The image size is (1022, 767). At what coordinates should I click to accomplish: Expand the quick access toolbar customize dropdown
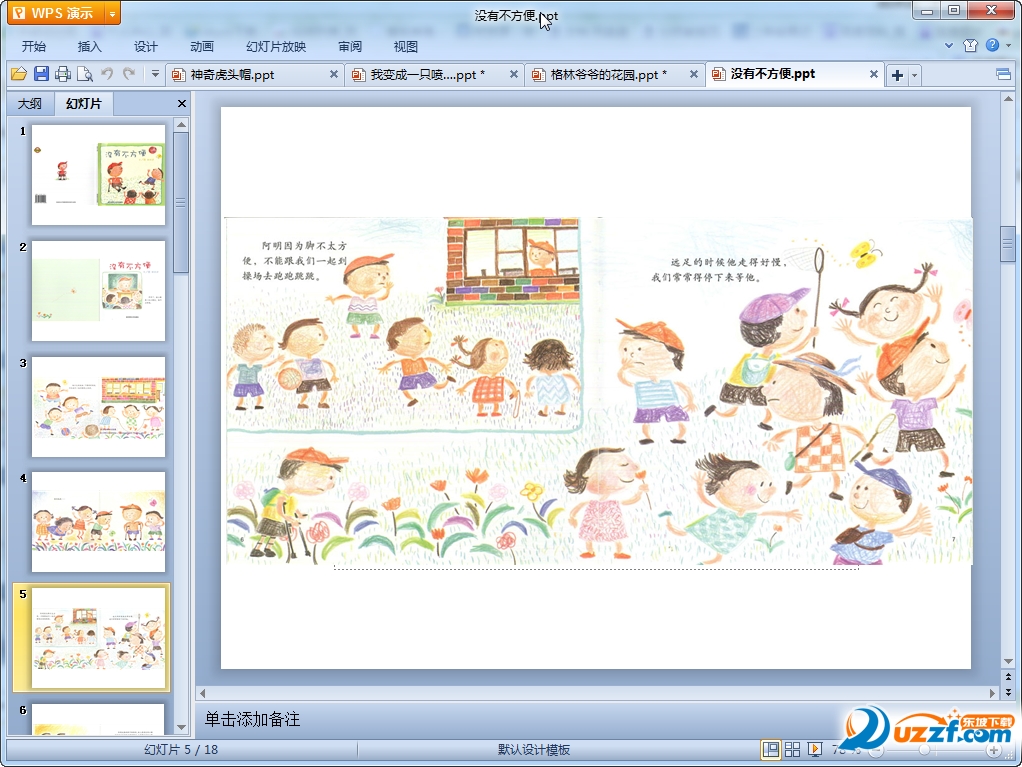(155, 74)
